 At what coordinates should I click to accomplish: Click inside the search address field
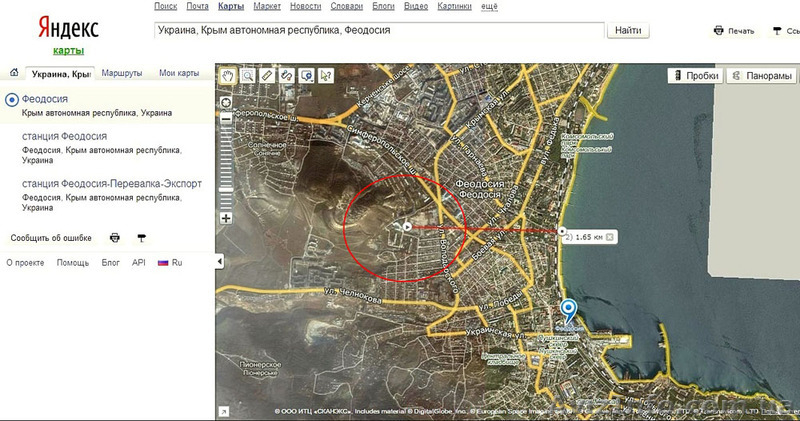click(378, 31)
